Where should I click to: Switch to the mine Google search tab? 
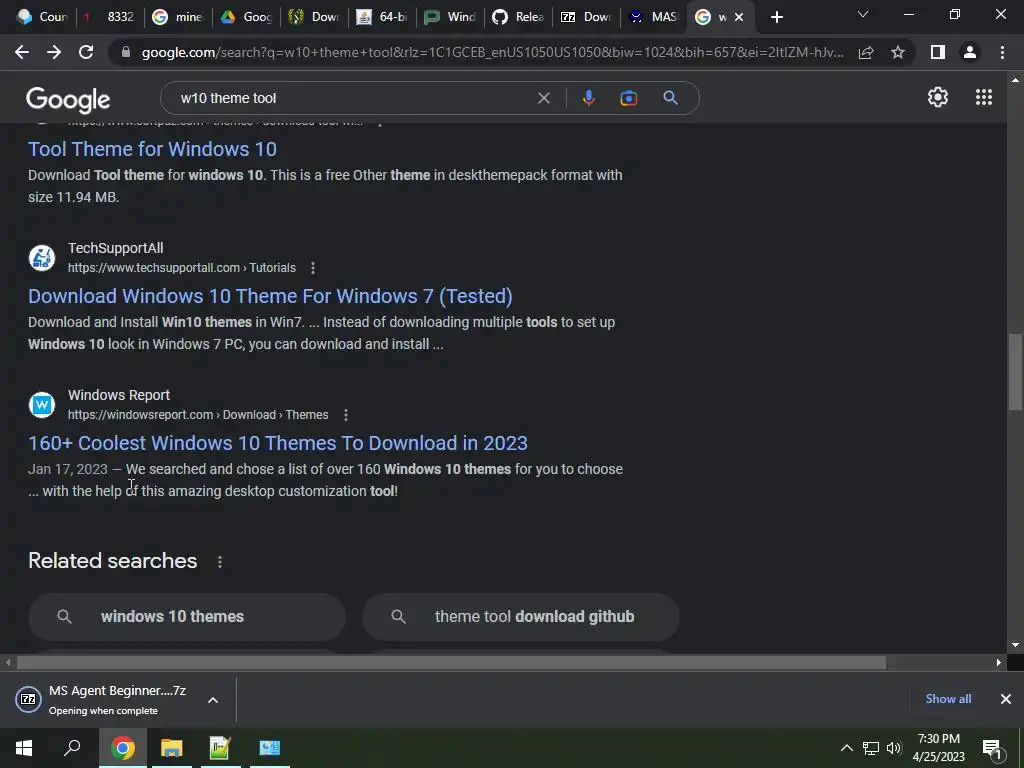coord(178,17)
